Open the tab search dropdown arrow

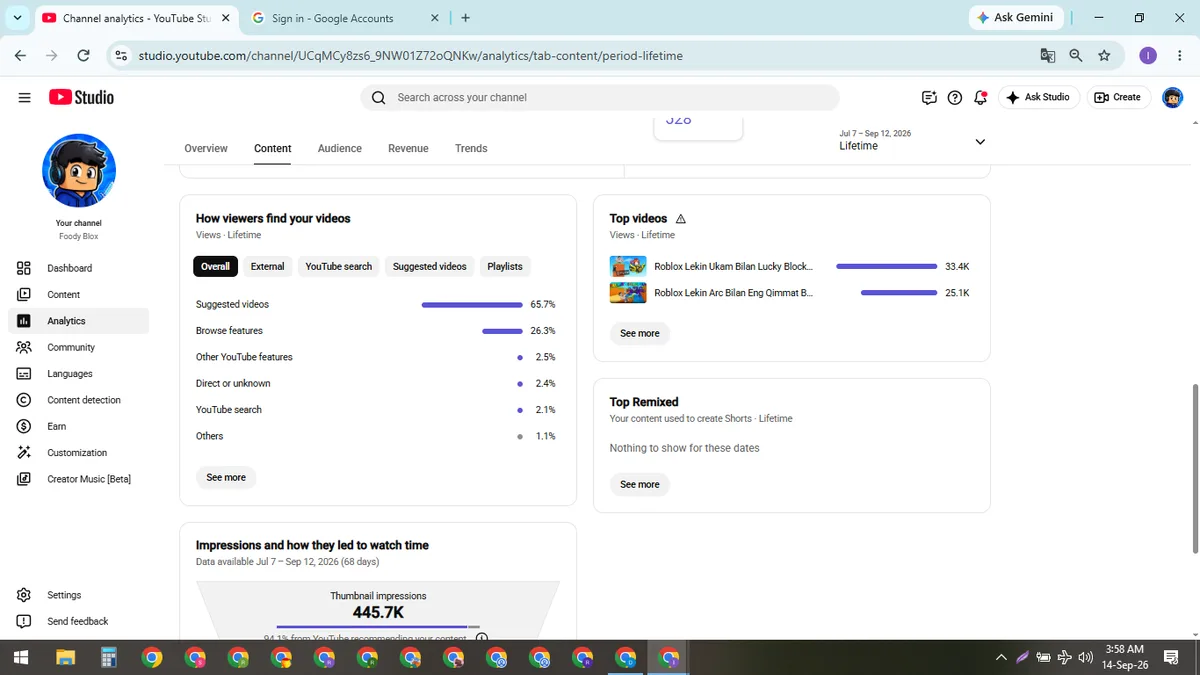[17, 17]
